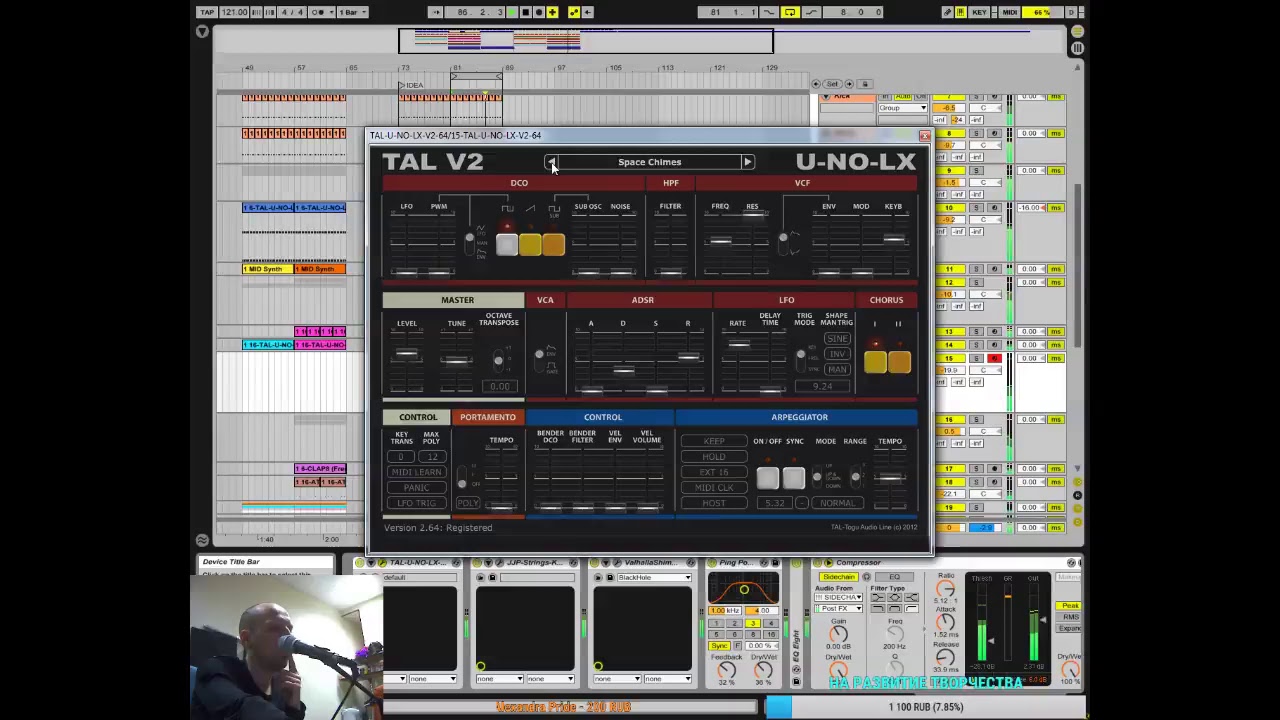Open the Space Chimes preset name field

[649, 162]
